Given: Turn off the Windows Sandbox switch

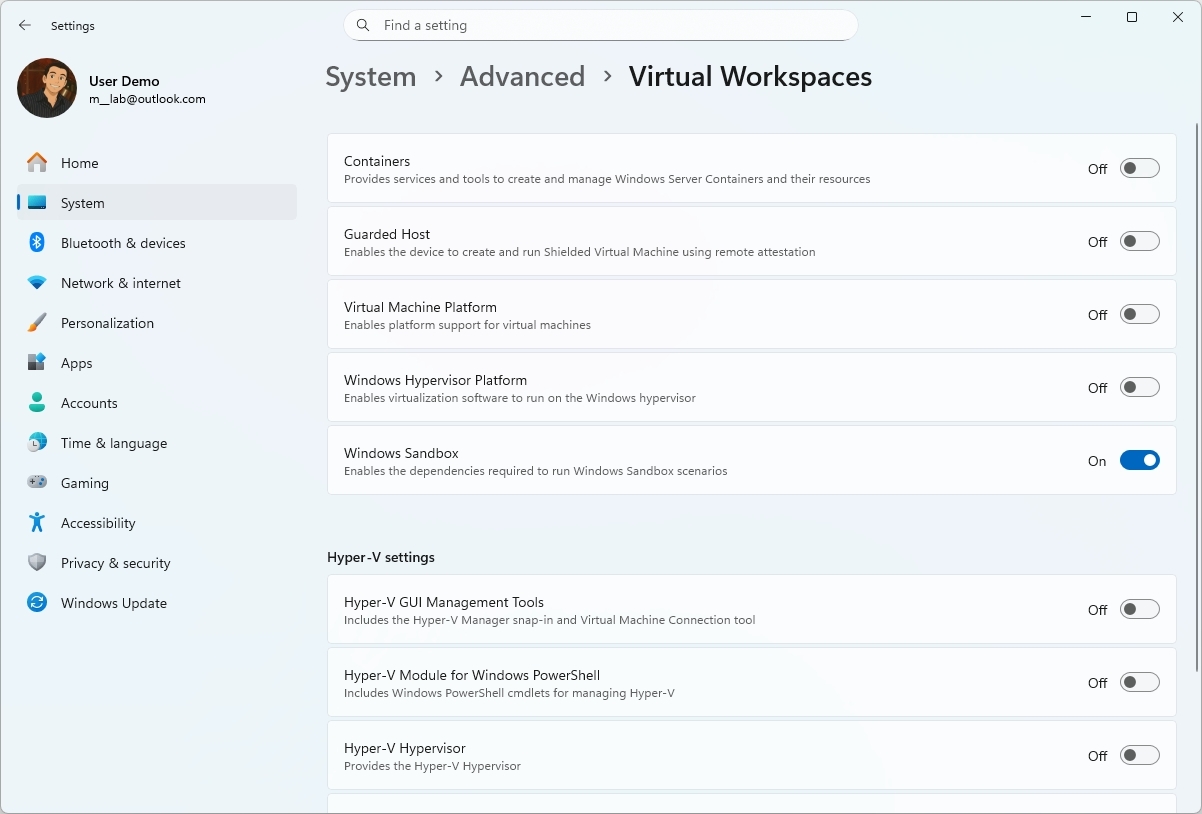Looking at the screenshot, I should pyautogui.click(x=1139, y=460).
